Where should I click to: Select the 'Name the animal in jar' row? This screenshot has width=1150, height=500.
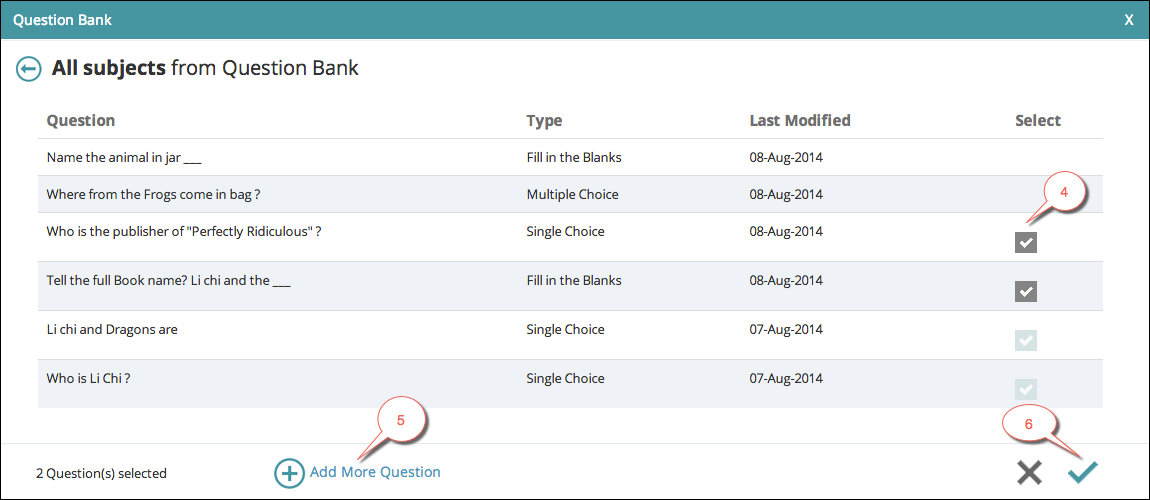point(124,158)
